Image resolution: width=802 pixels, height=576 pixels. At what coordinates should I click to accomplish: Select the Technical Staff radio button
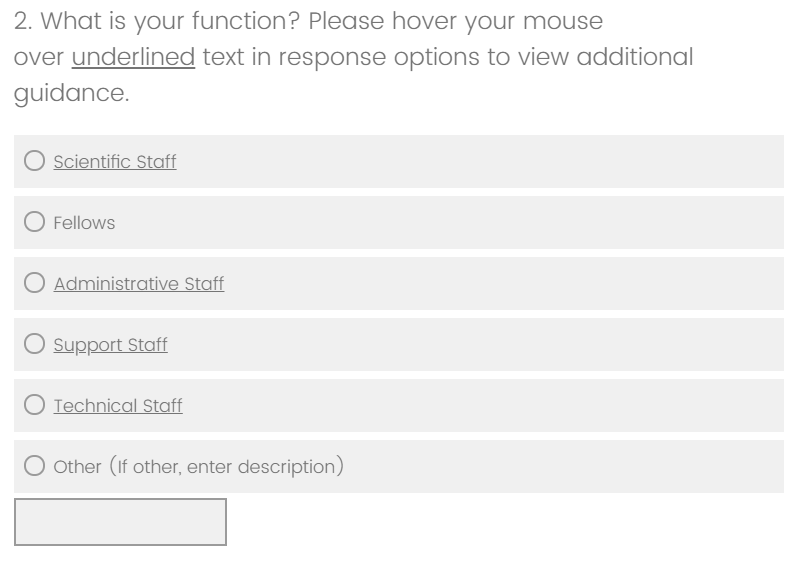35,406
